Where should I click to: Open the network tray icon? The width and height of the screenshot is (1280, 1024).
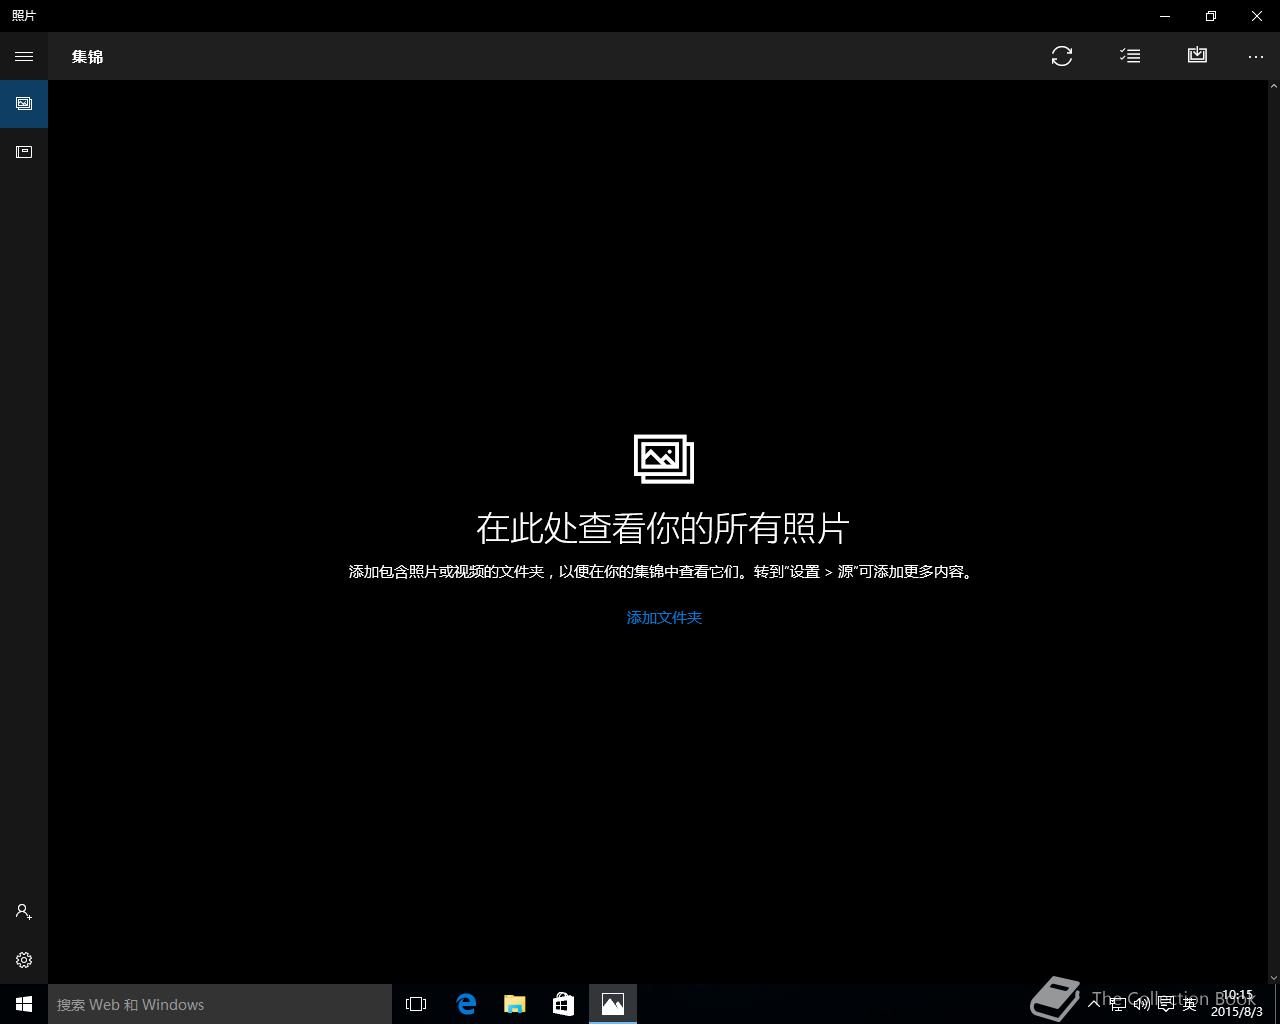pos(1118,1004)
